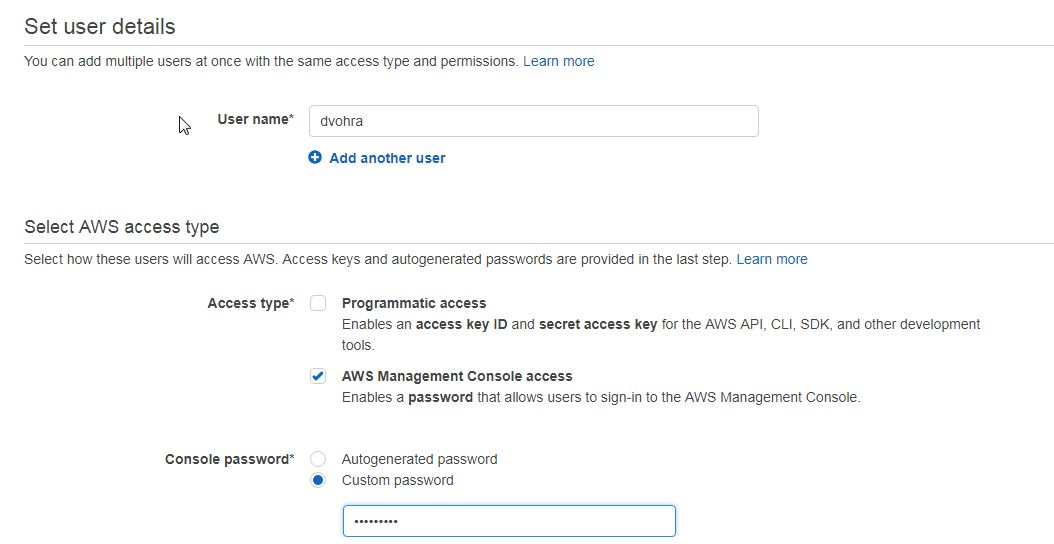The width and height of the screenshot is (1054, 544).
Task: Focus the User name field containing dvohra
Action: pos(534,121)
